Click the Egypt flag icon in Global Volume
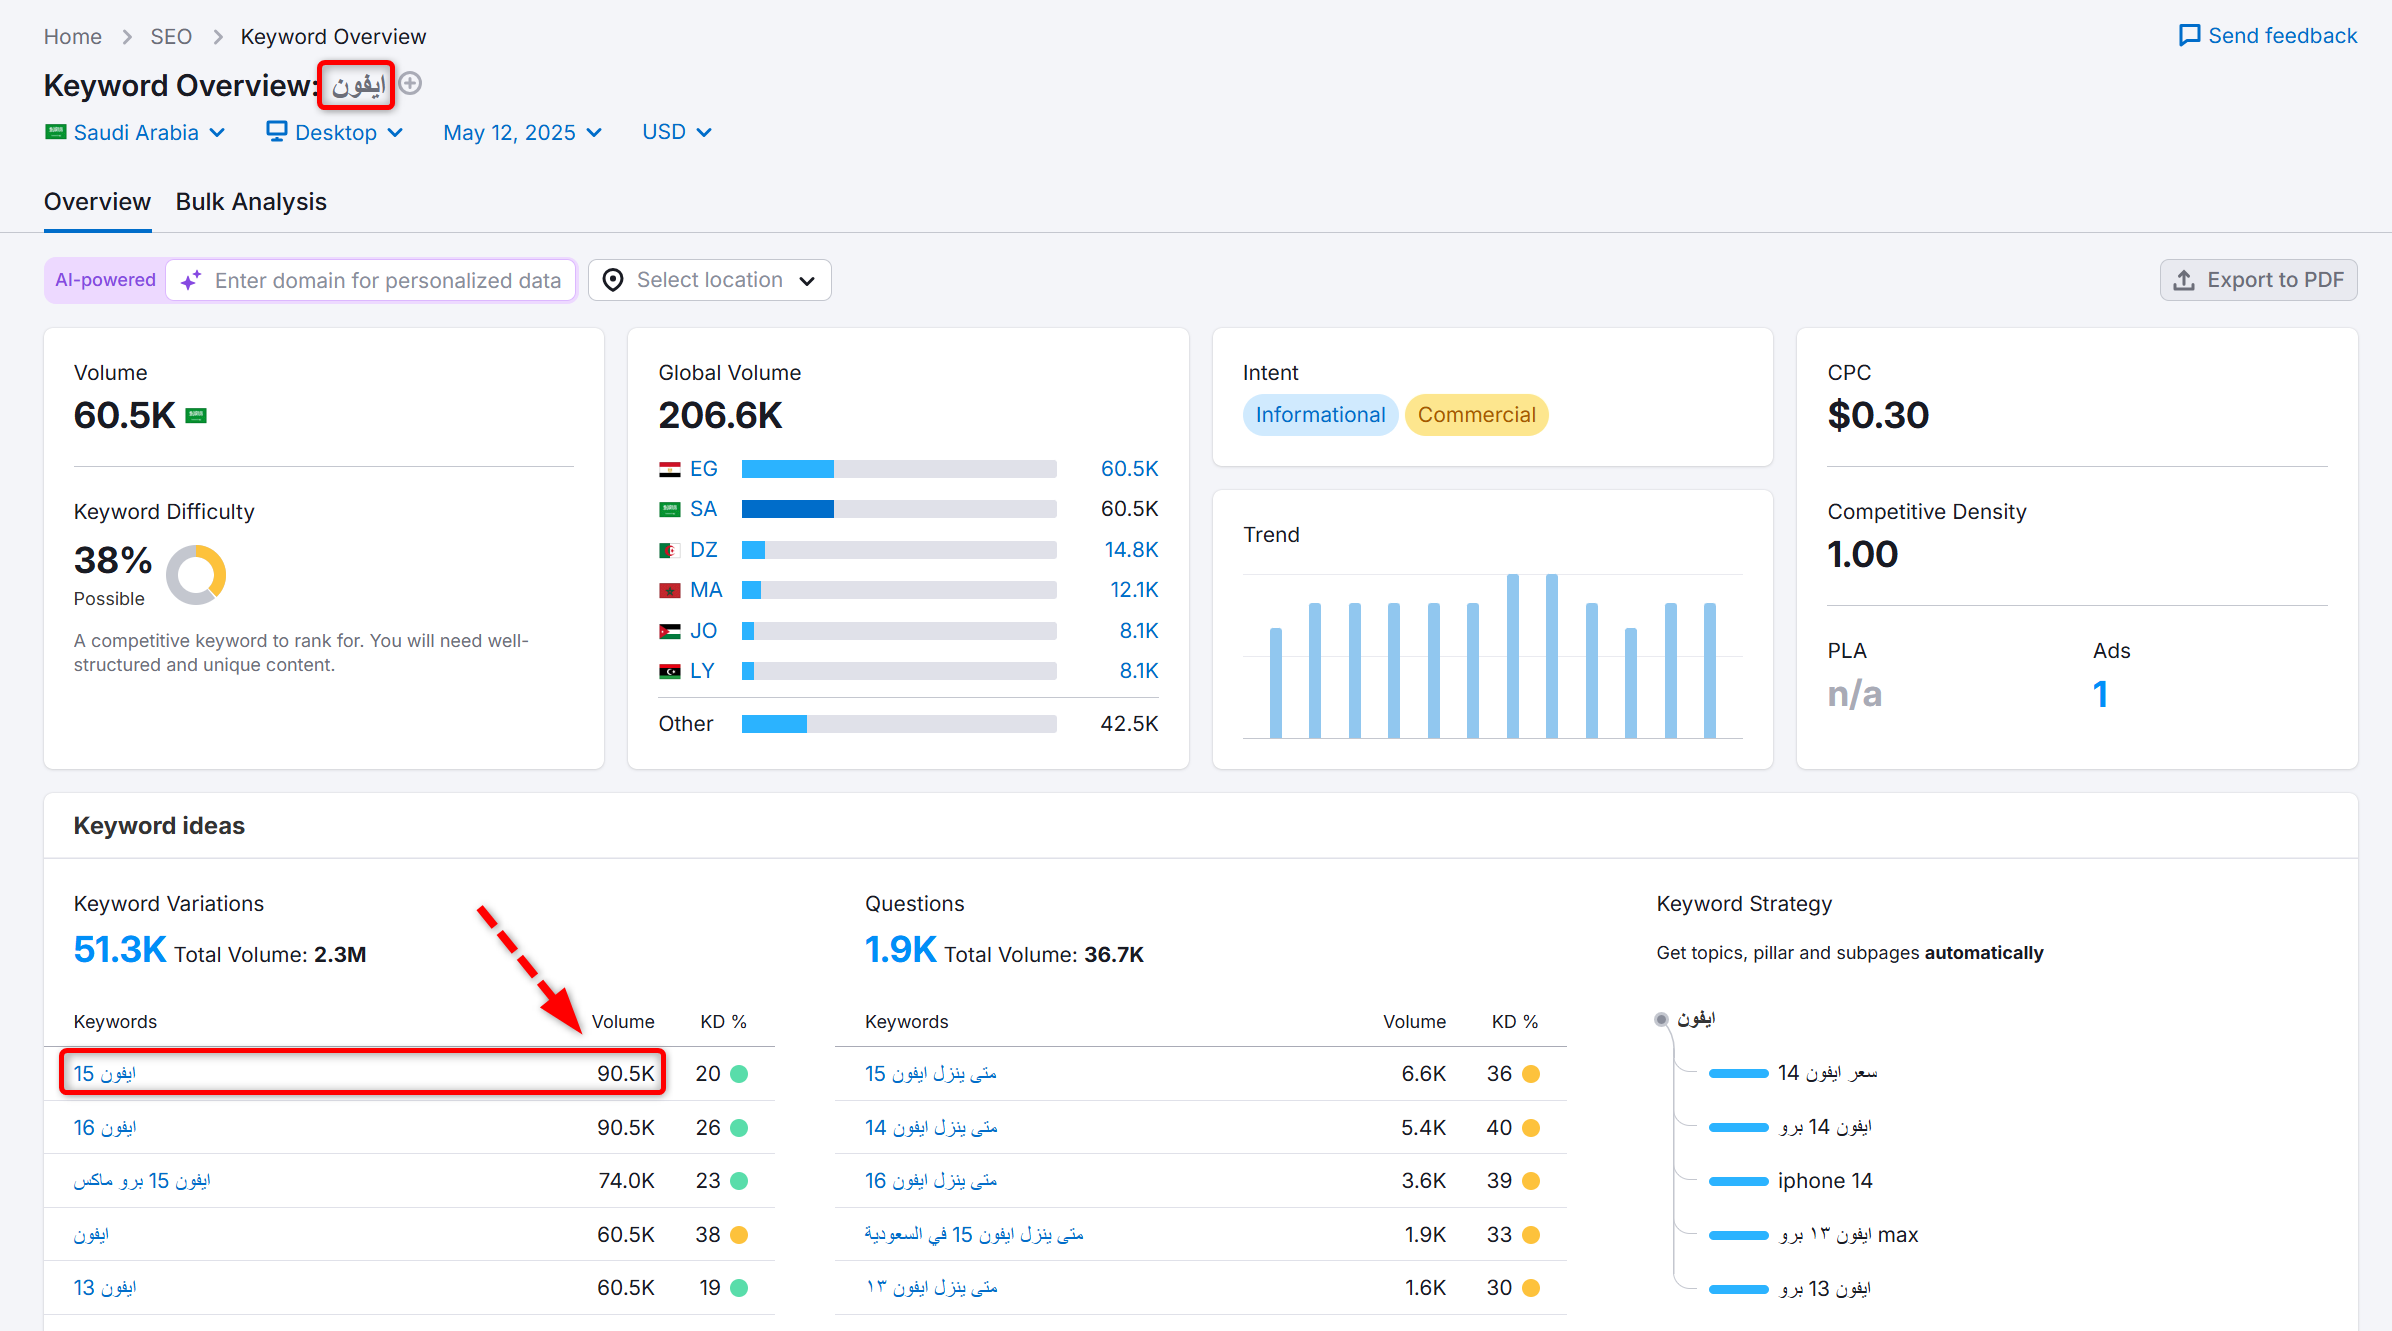The image size is (2392, 1331). tap(669, 469)
